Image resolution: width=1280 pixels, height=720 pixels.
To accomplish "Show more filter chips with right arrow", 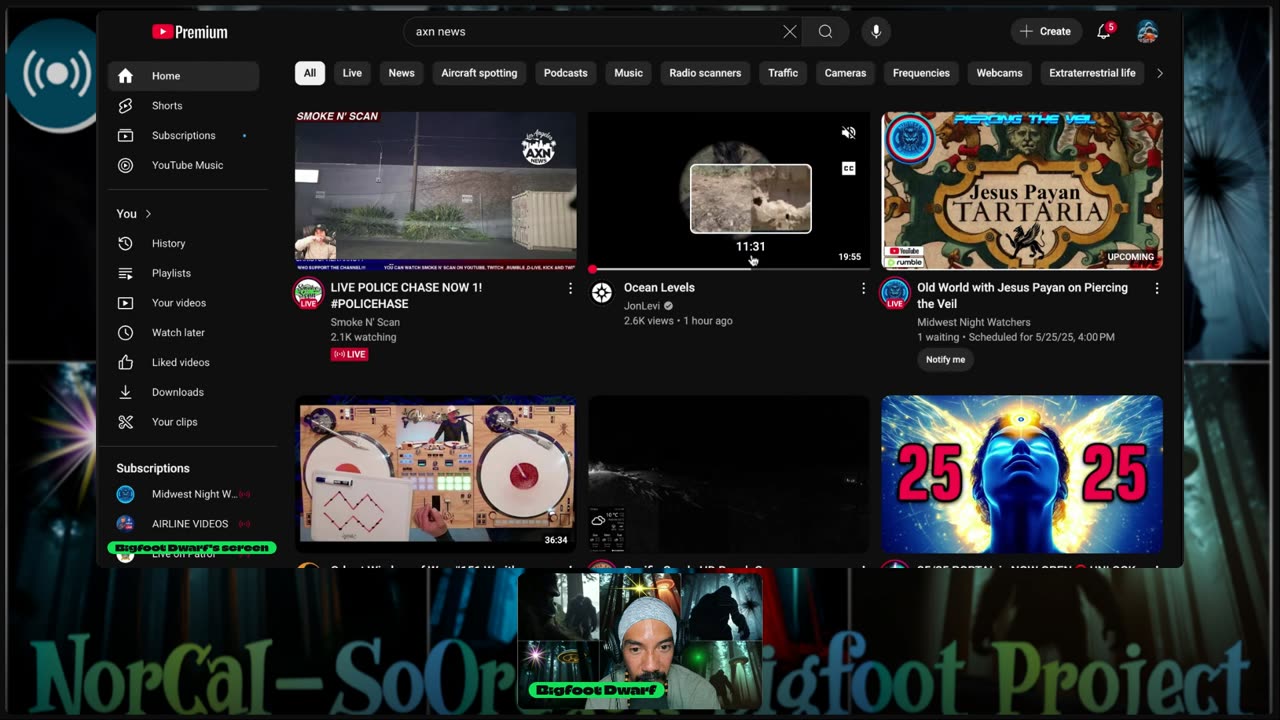I will click(x=1160, y=73).
